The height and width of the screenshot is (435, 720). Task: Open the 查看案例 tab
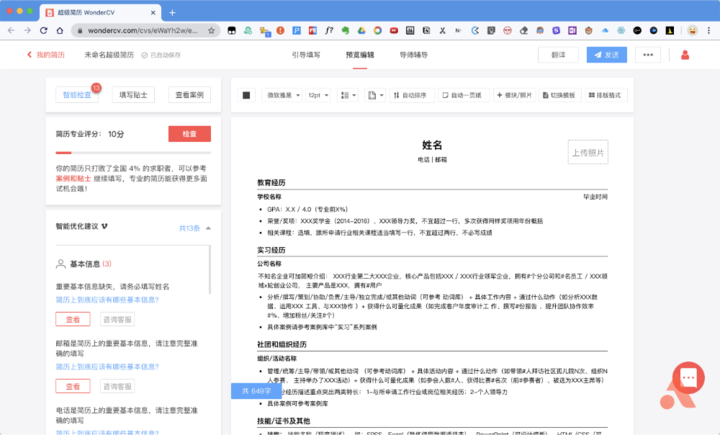[x=189, y=95]
